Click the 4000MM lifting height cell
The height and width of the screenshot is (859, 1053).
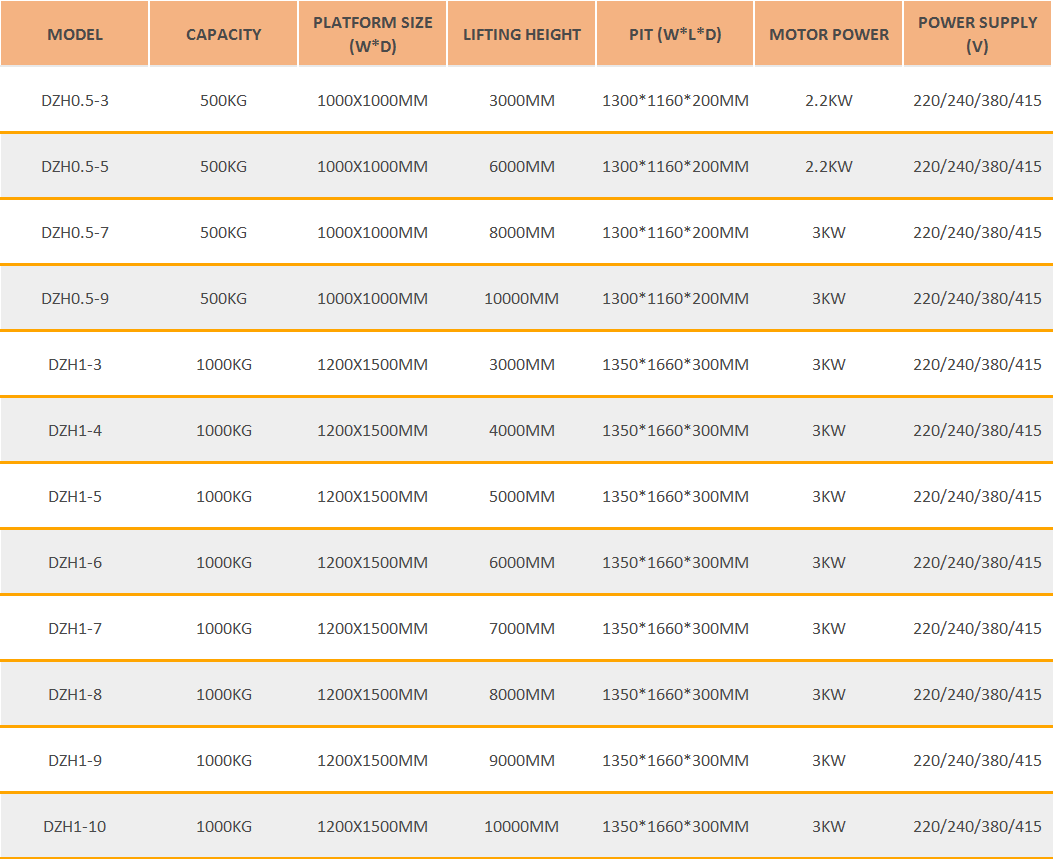tap(521, 430)
